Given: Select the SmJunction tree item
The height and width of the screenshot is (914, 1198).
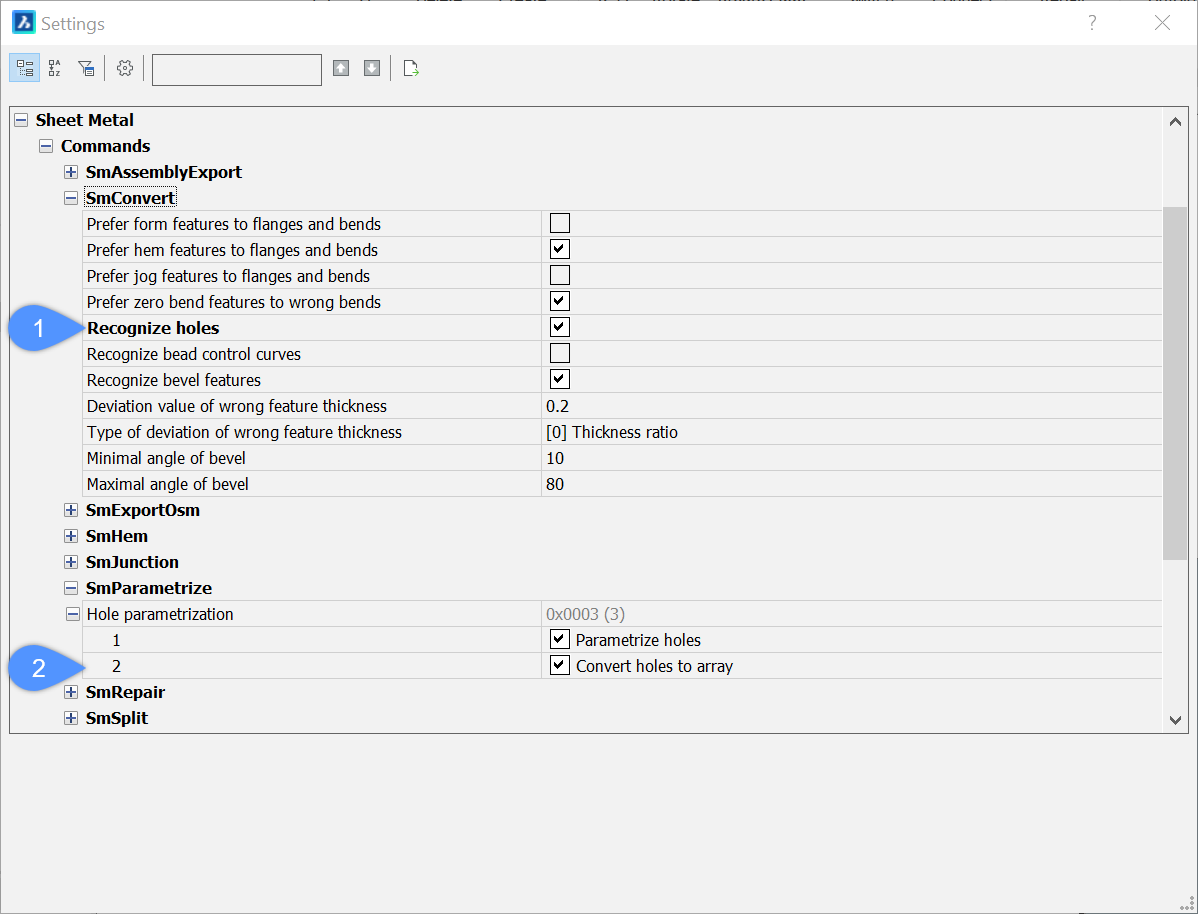Looking at the screenshot, I should pos(132,562).
